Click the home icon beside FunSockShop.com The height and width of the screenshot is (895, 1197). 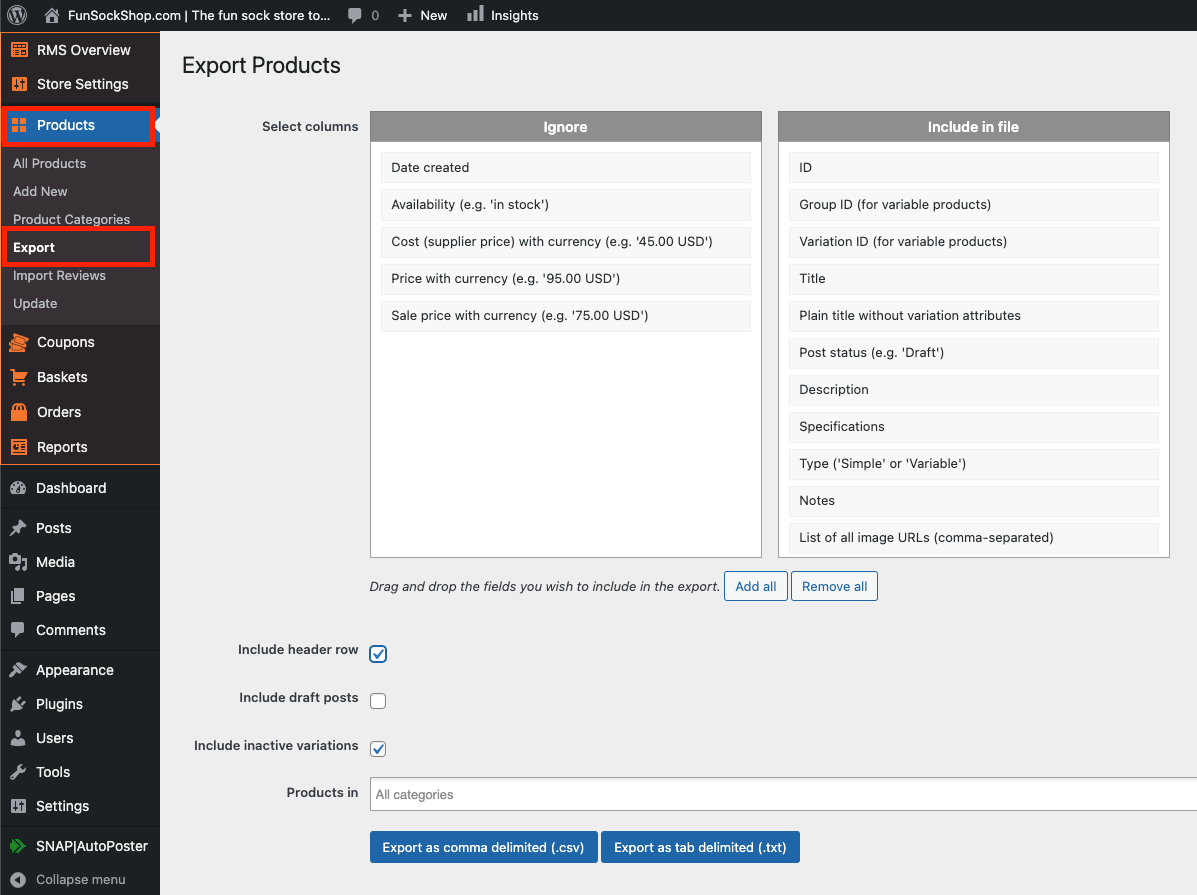52,15
